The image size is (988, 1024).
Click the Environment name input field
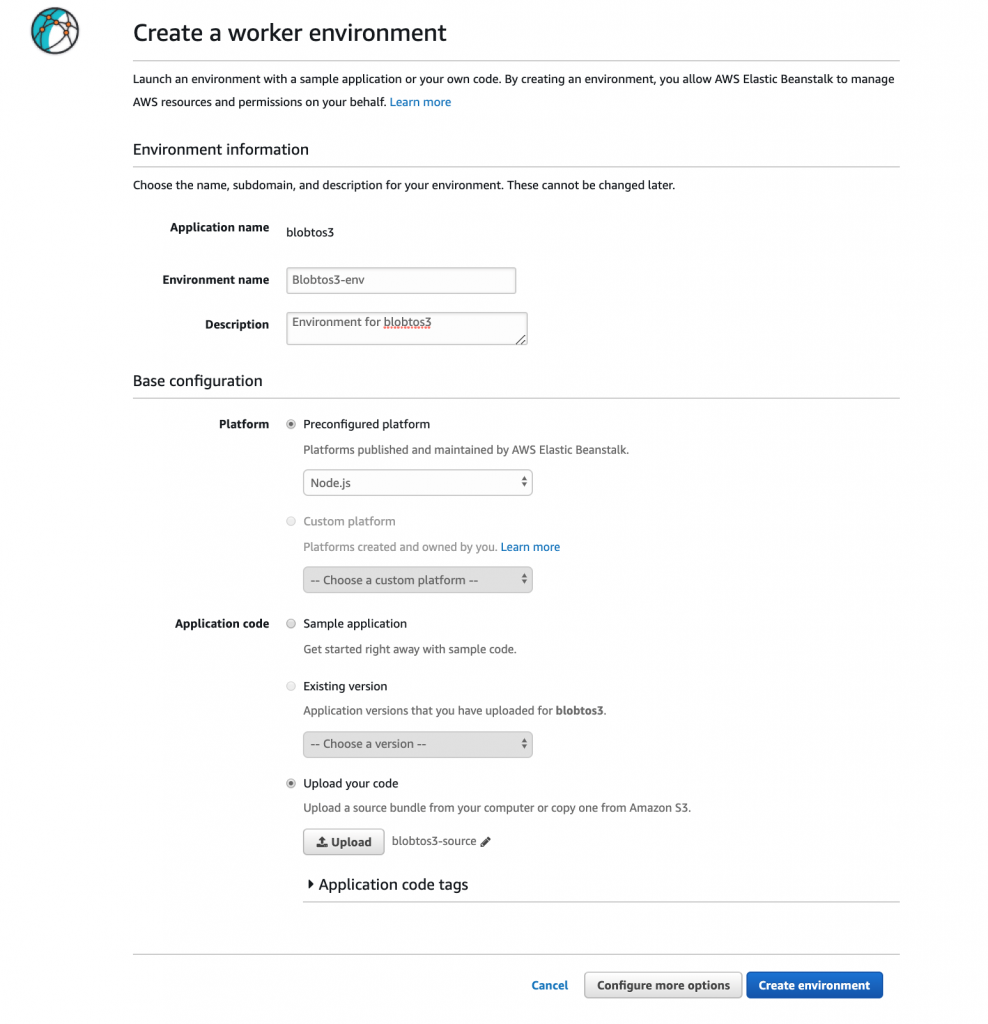point(400,280)
